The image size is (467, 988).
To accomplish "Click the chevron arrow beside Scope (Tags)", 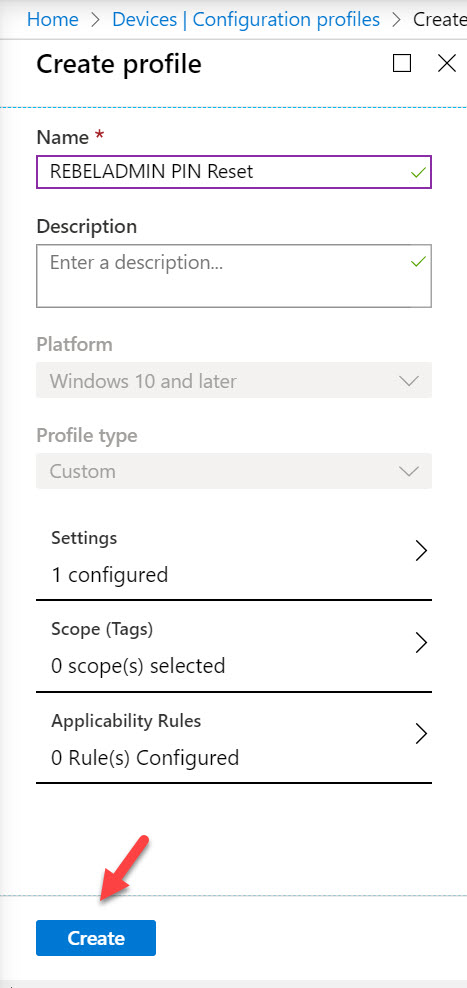I will 421,643.
